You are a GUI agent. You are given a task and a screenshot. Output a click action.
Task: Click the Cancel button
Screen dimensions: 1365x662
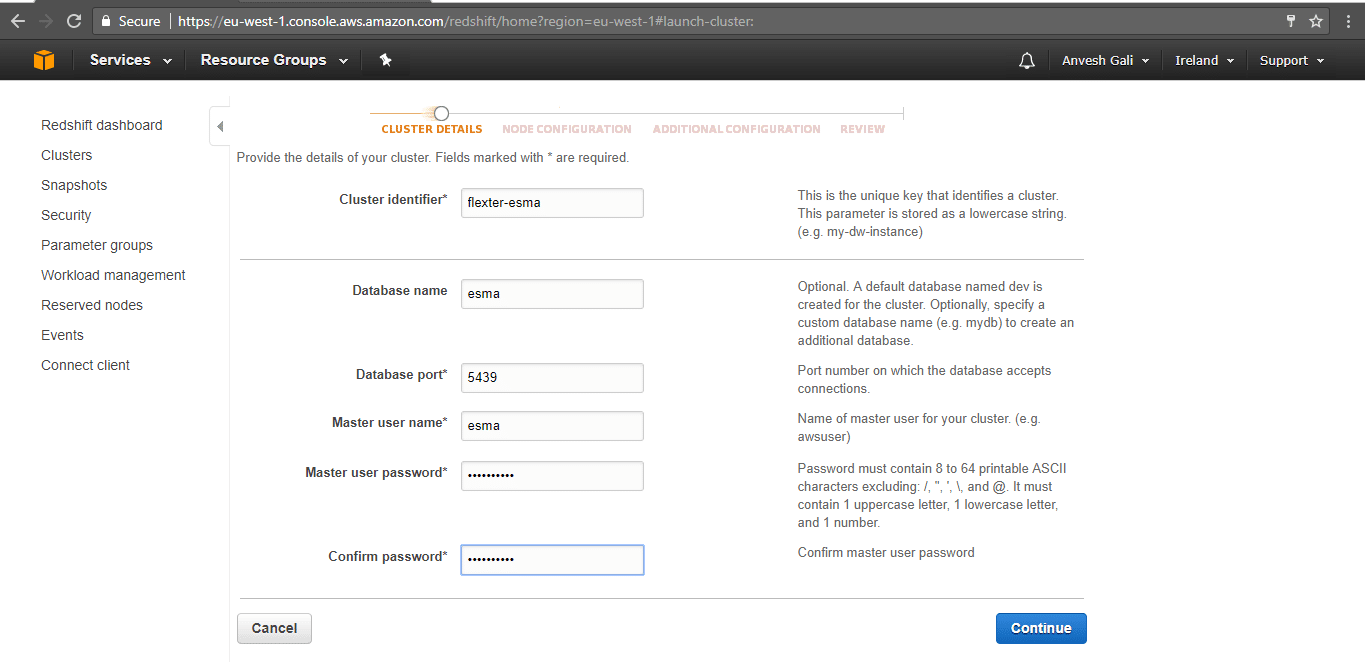tap(274, 628)
